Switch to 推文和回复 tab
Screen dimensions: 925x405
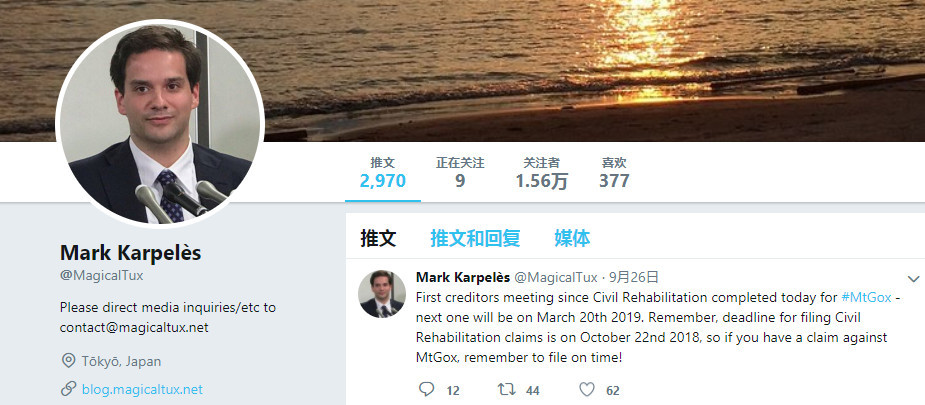coord(475,238)
